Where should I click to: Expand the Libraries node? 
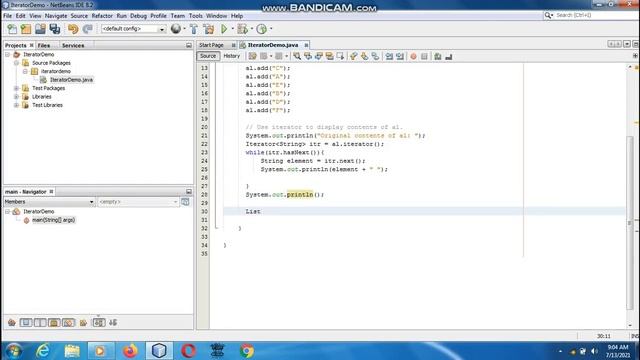tap(16, 97)
